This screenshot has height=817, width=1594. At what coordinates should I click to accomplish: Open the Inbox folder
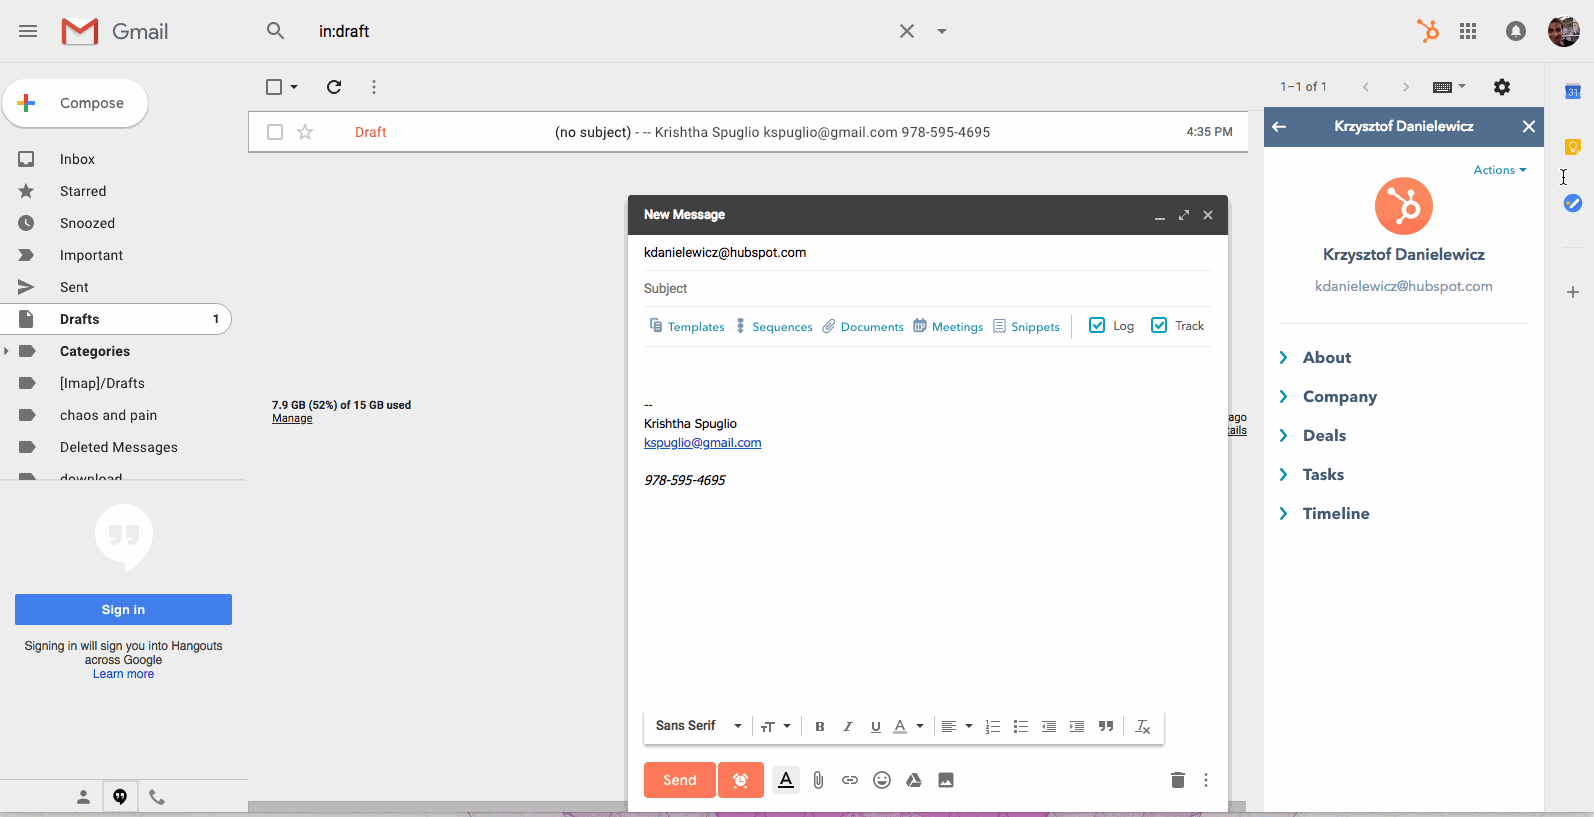[x=77, y=159]
